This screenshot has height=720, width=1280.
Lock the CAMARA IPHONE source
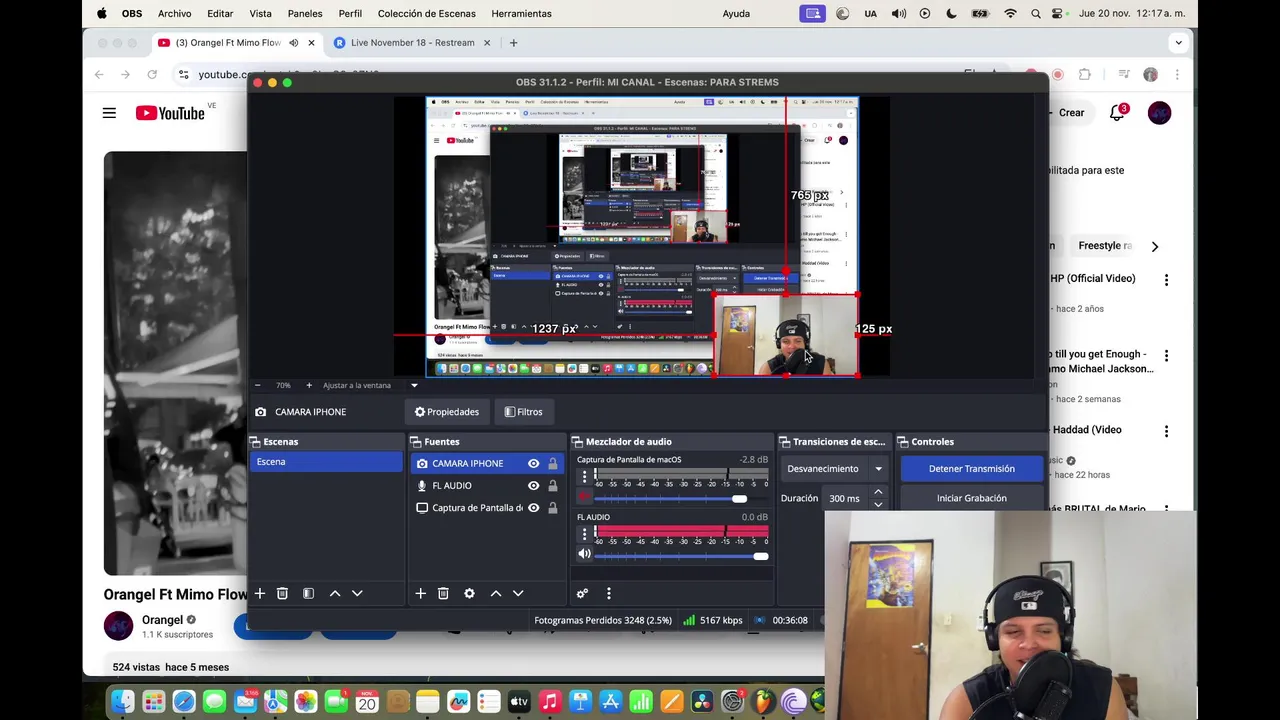[x=552, y=464]
